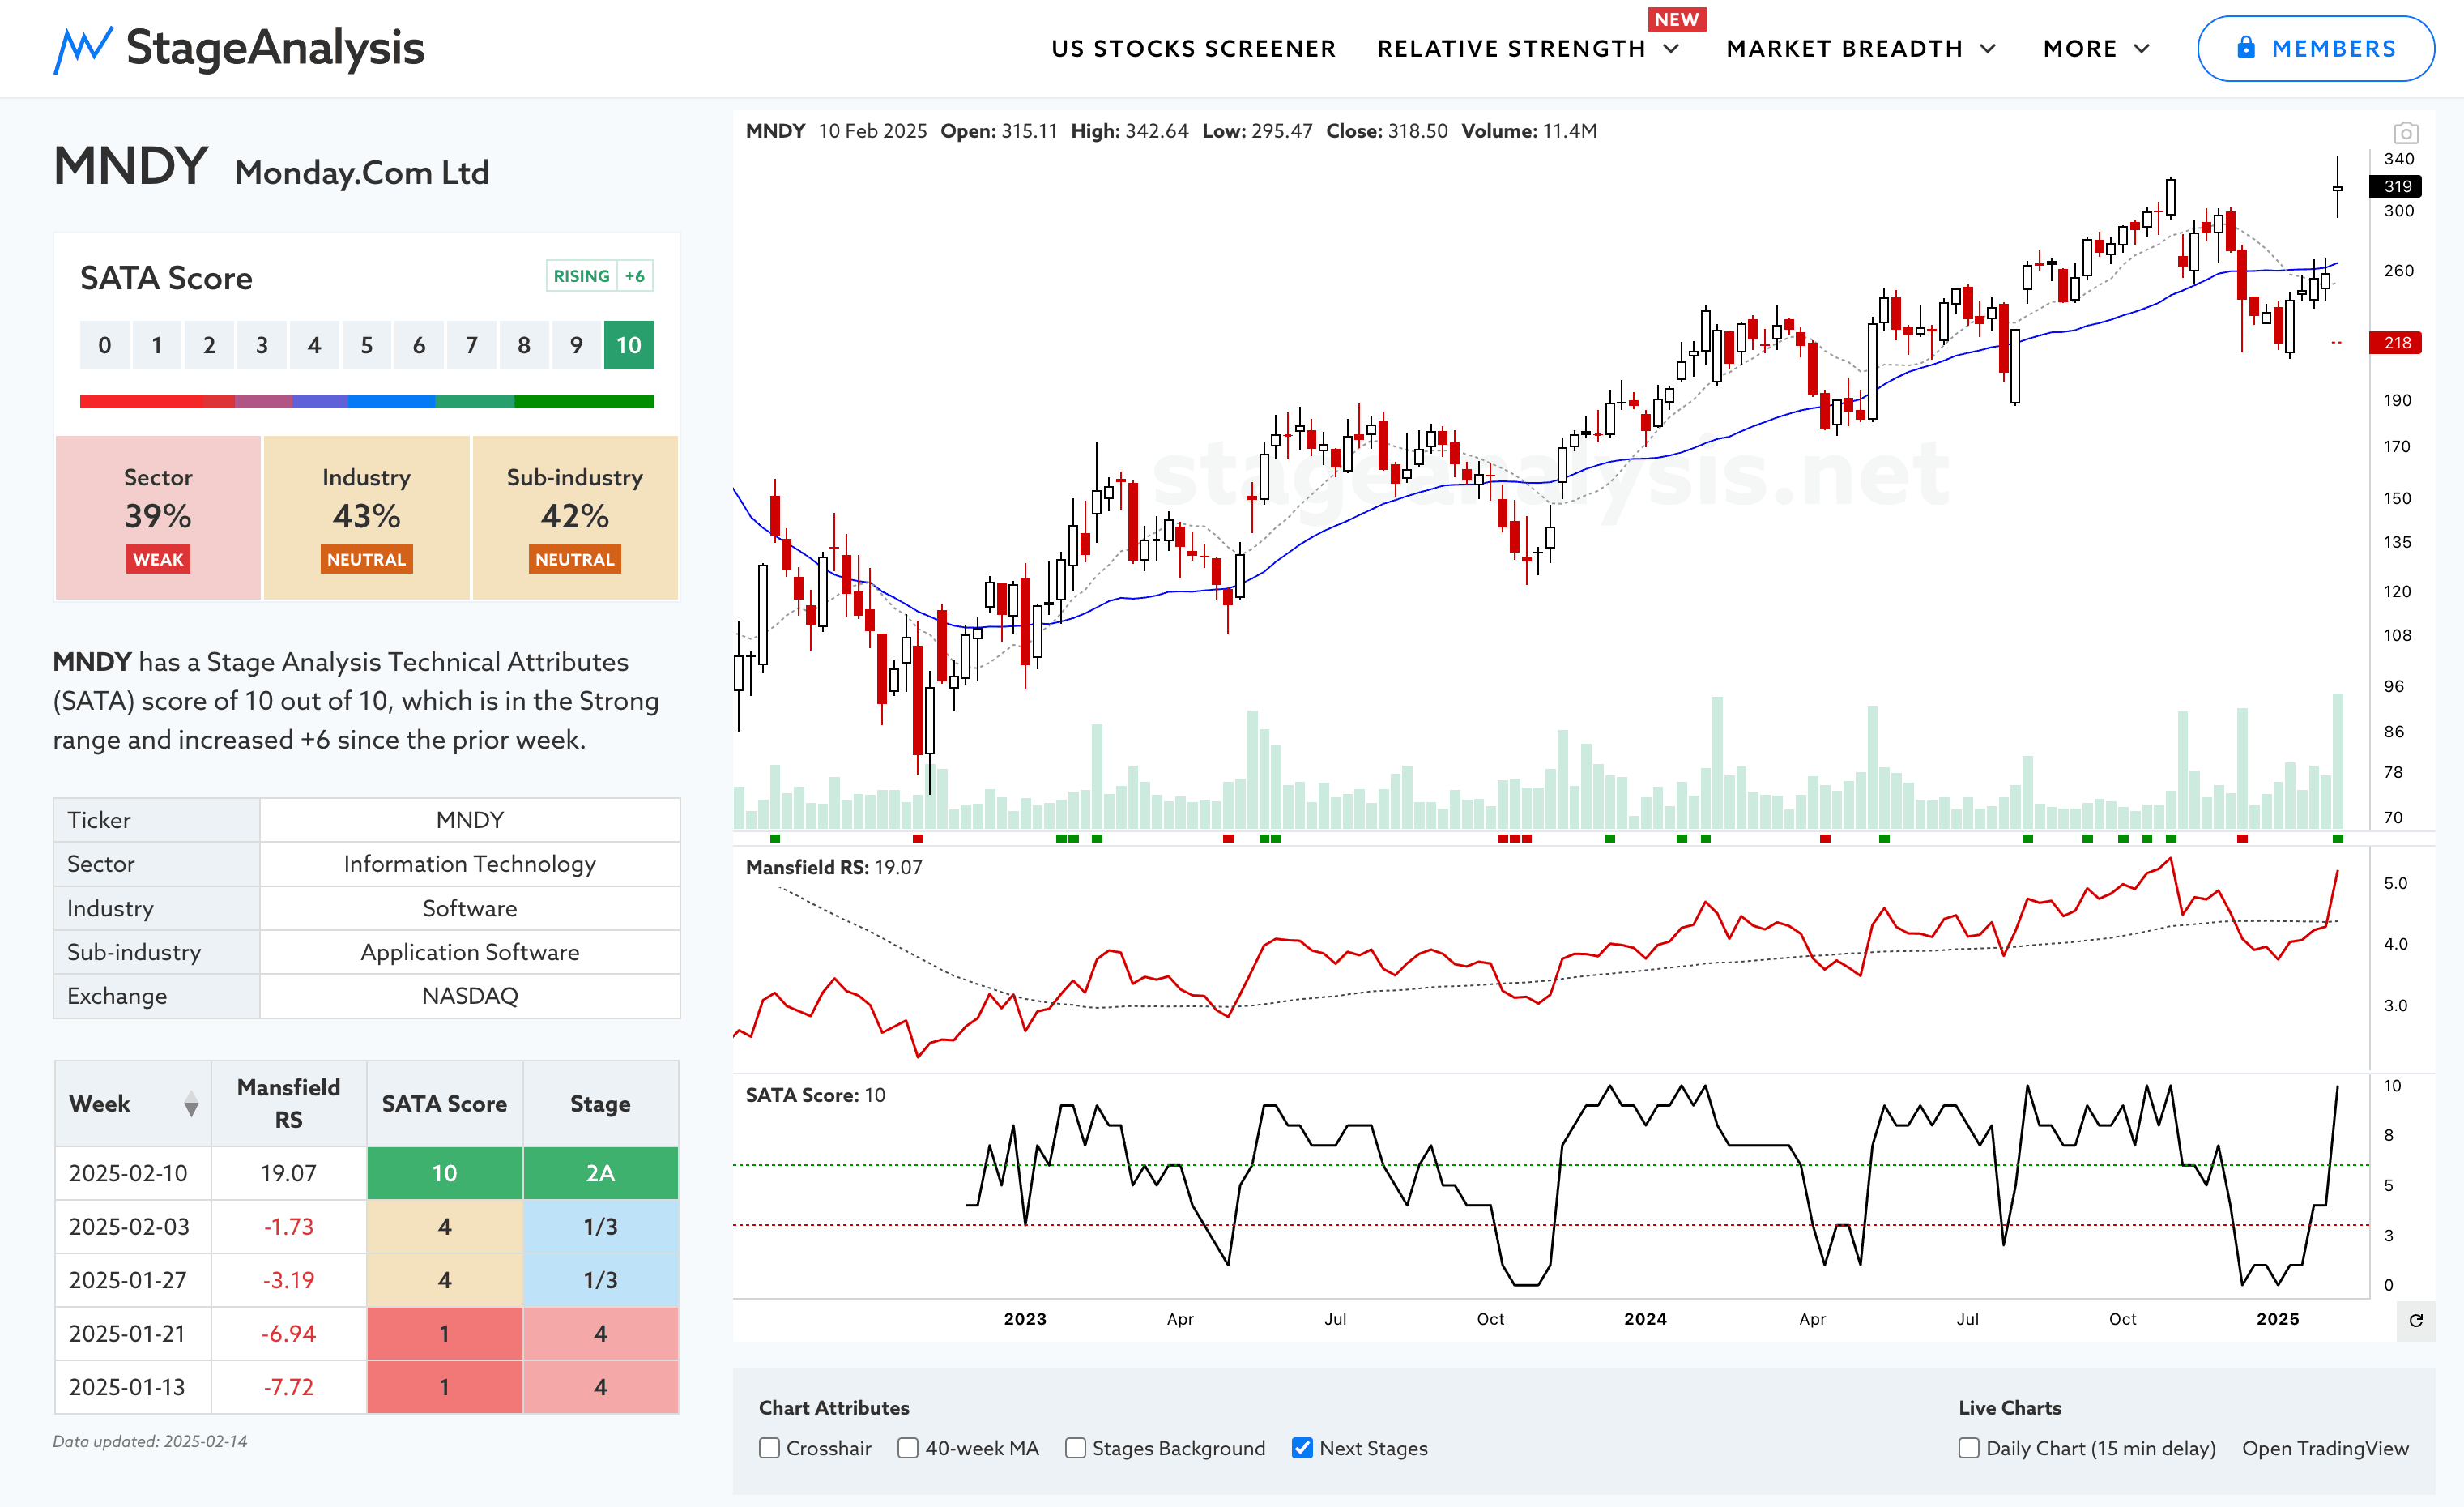Toggle the Stages Background checkbox
2464x1507 pixels.
(x=1076, y=1448)
